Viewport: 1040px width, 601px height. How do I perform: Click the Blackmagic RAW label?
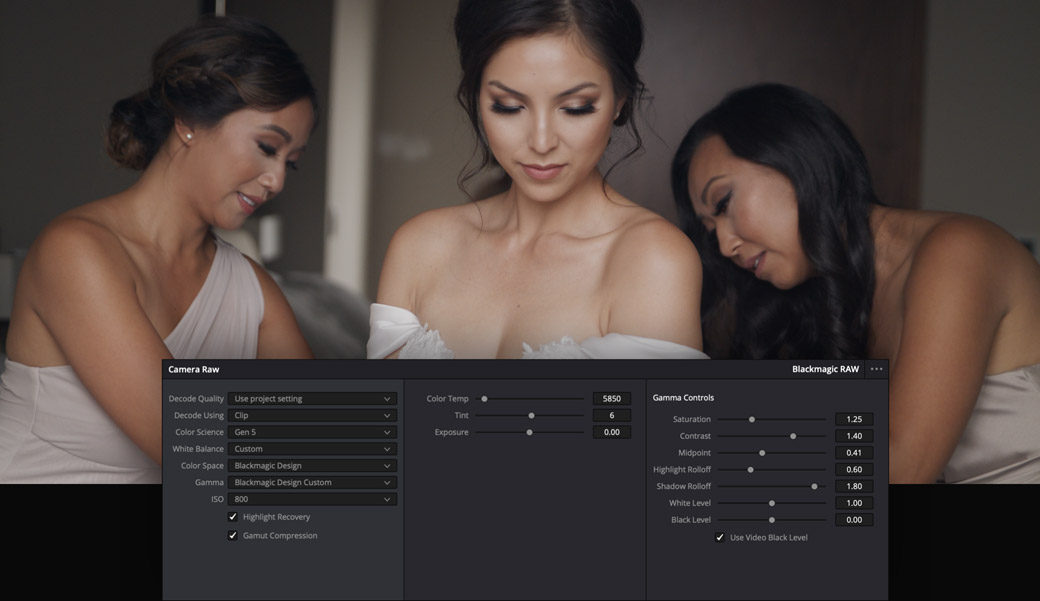point(828,367)
